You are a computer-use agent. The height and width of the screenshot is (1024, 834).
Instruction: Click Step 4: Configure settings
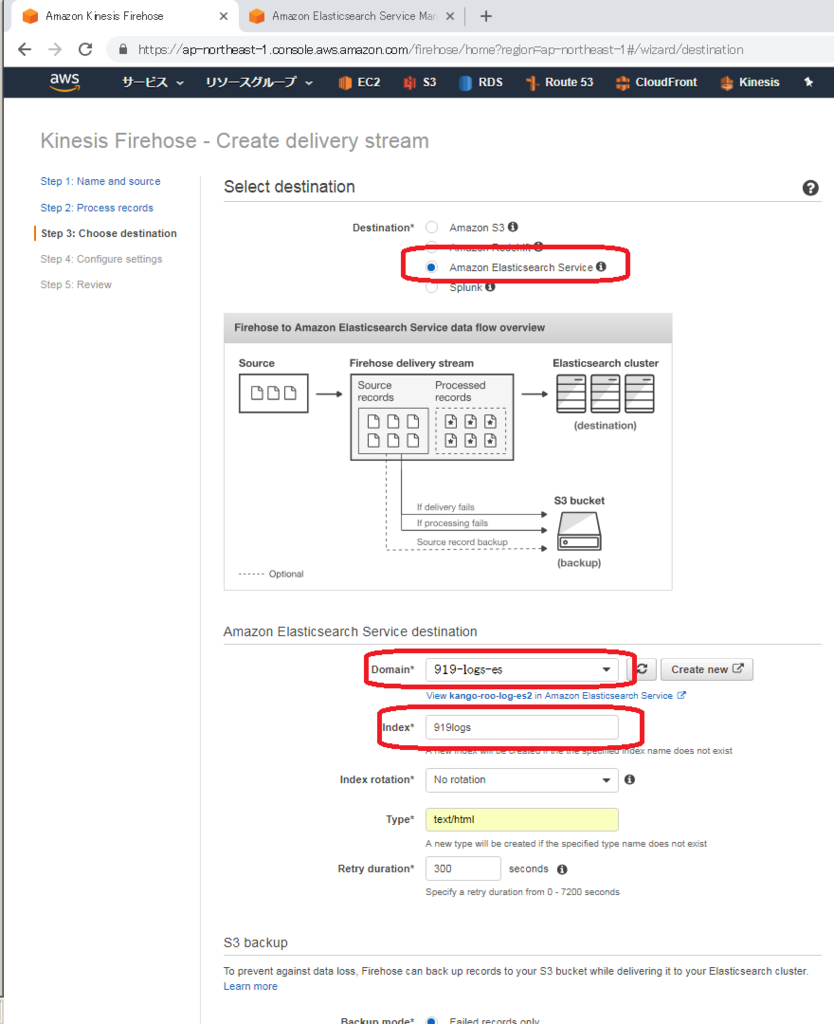tap(101, 259)
